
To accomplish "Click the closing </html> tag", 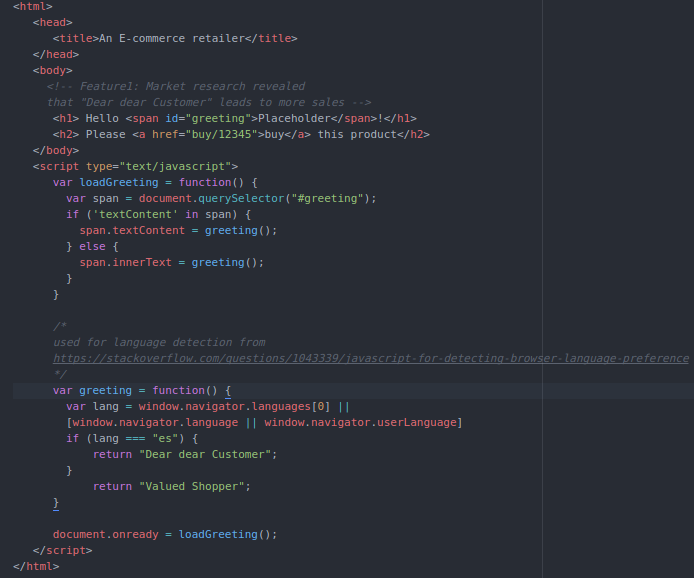I will tap(36, 566).
